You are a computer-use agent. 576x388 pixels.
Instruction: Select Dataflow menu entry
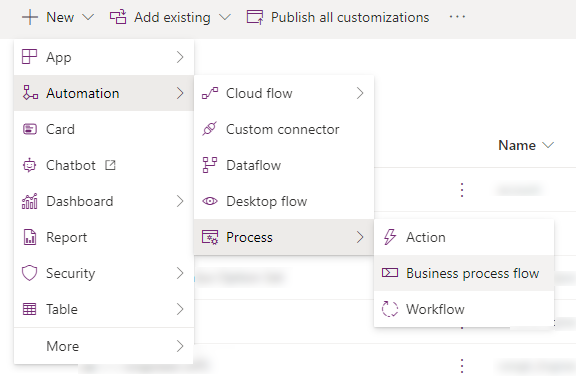click(x=284, y=165)
